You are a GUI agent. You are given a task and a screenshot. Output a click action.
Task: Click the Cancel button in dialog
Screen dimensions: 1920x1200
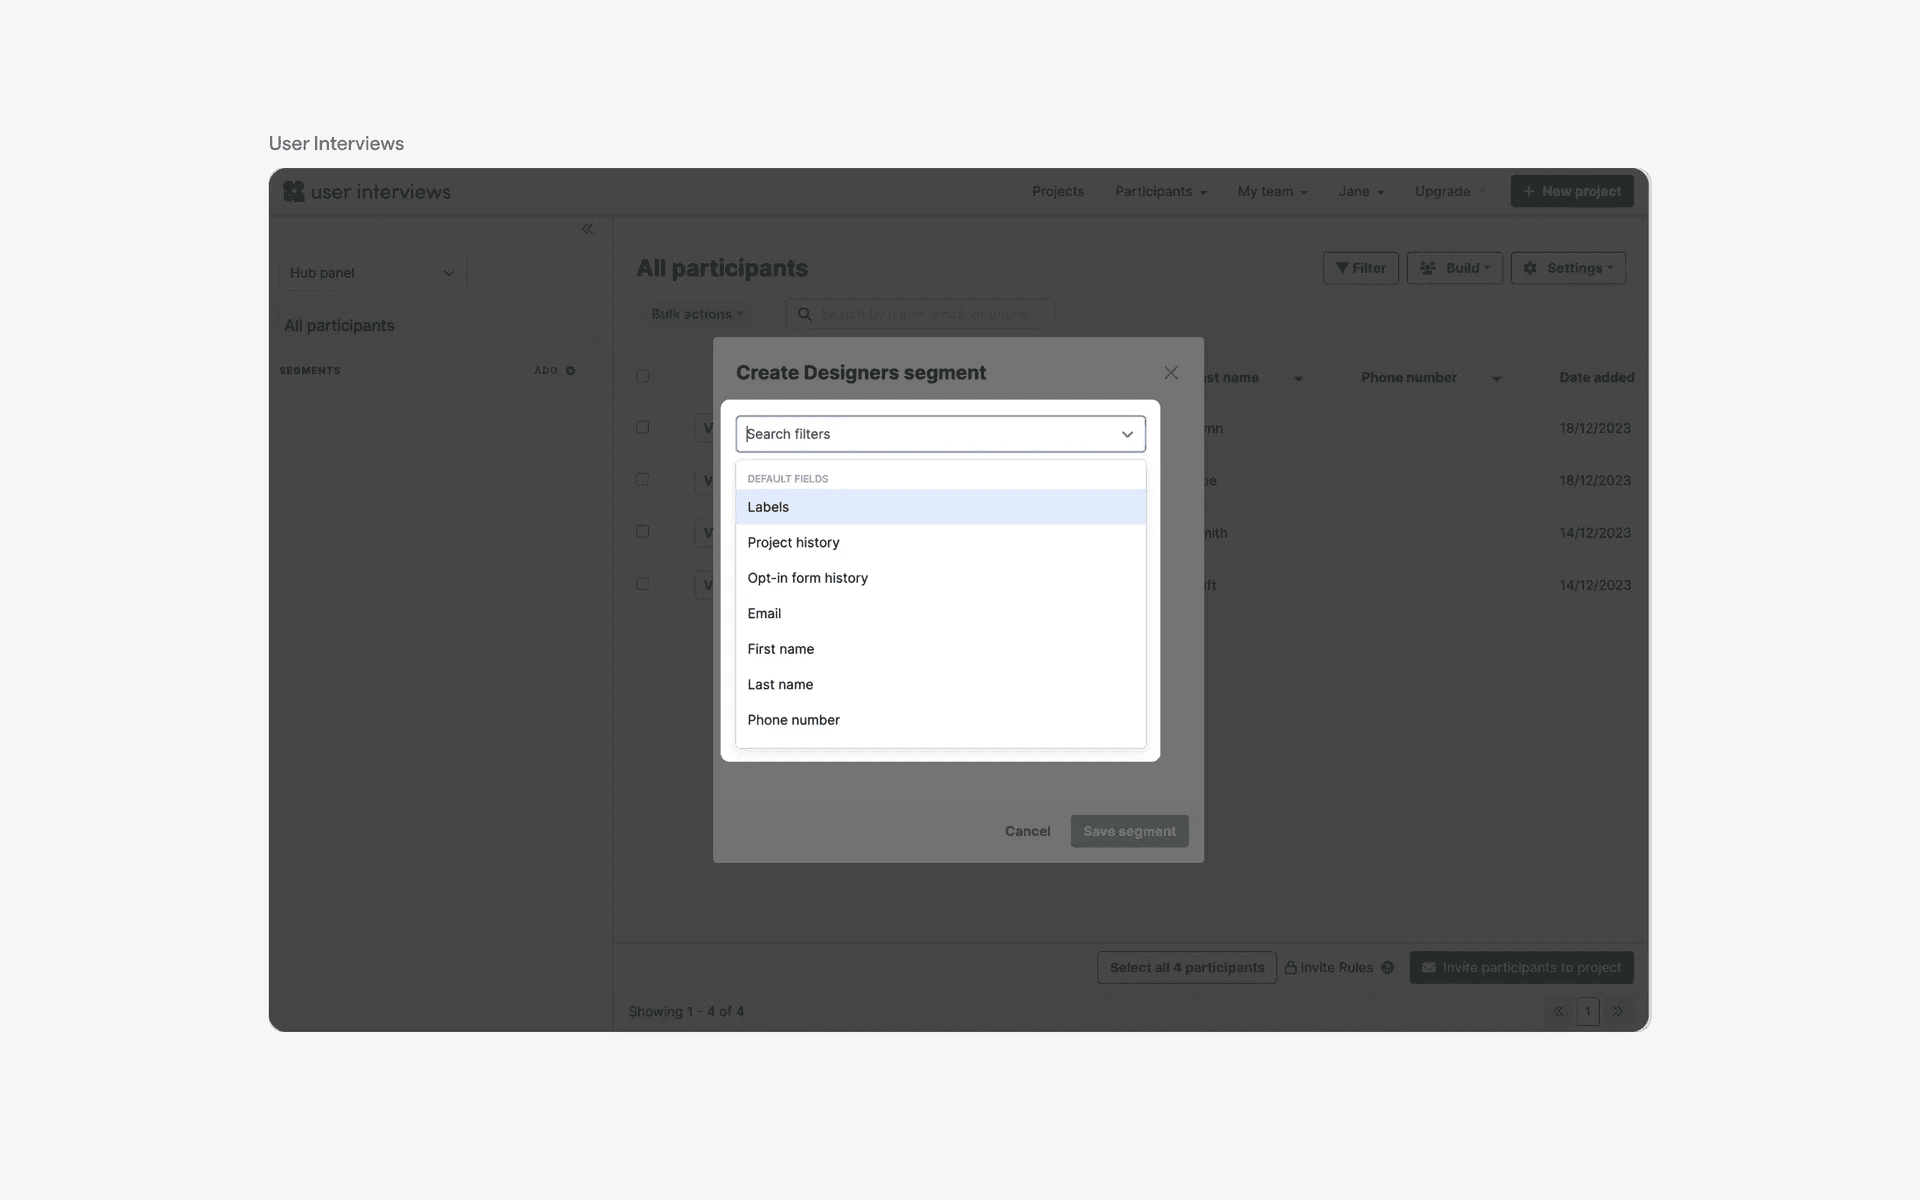[1027, 832]
